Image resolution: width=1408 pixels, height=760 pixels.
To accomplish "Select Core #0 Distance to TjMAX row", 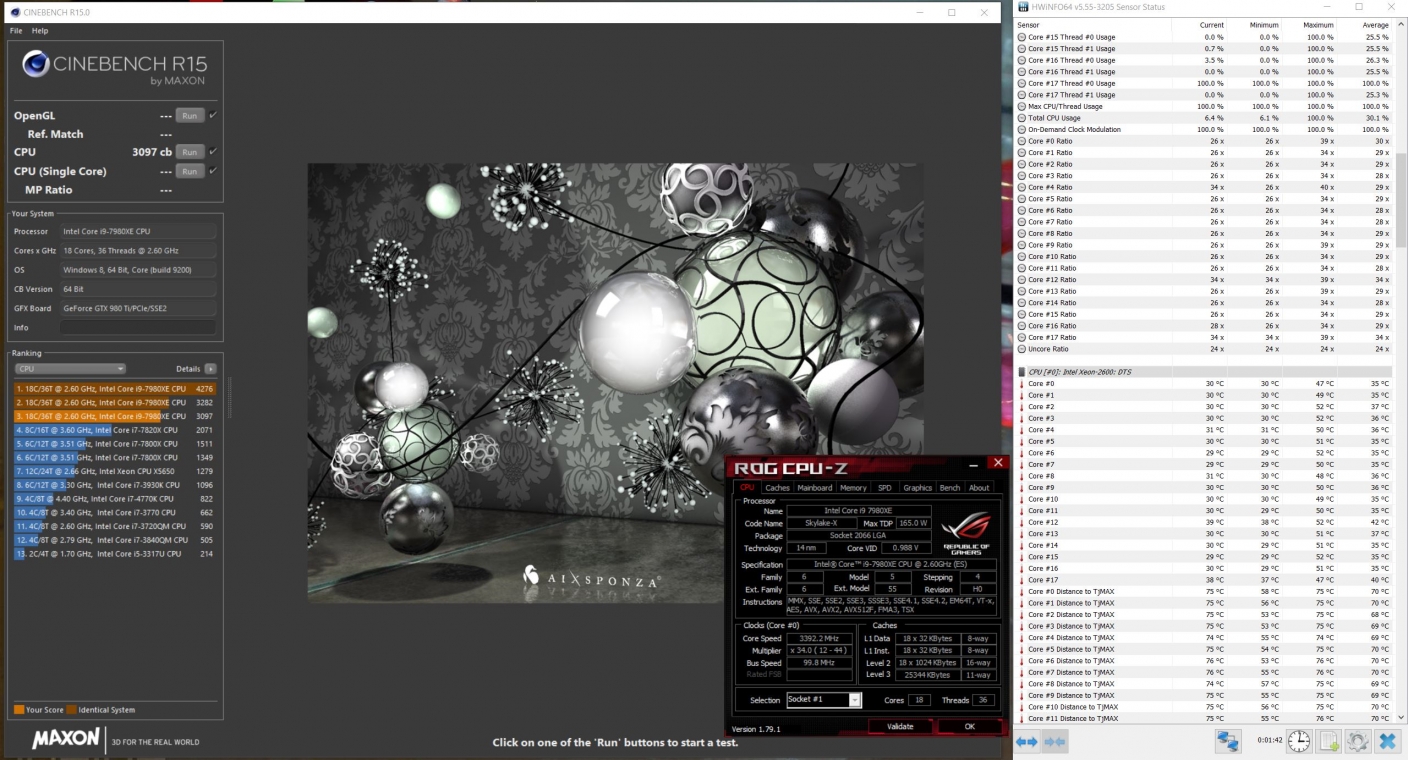I will [x=1204, y=591].
